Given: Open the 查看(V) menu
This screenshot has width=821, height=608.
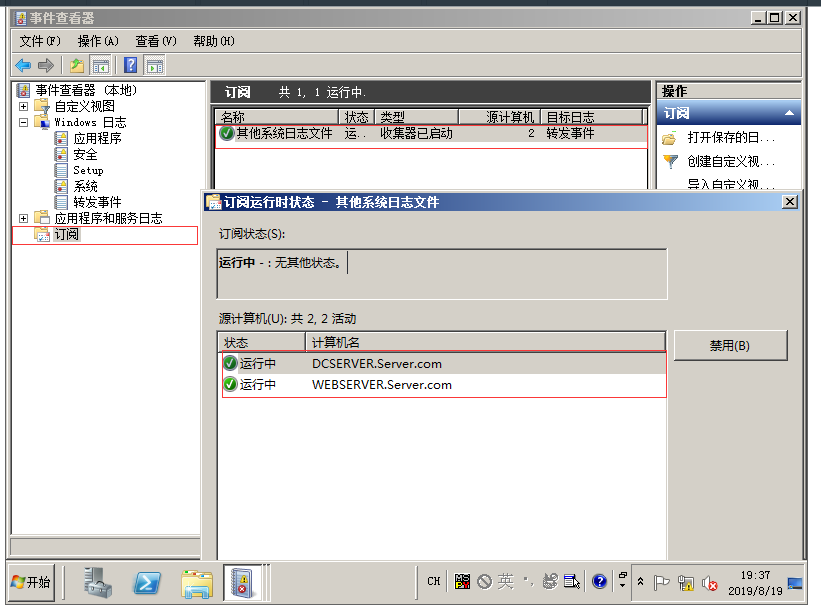Looking at the screenshot, I should [x=155, y=41].
